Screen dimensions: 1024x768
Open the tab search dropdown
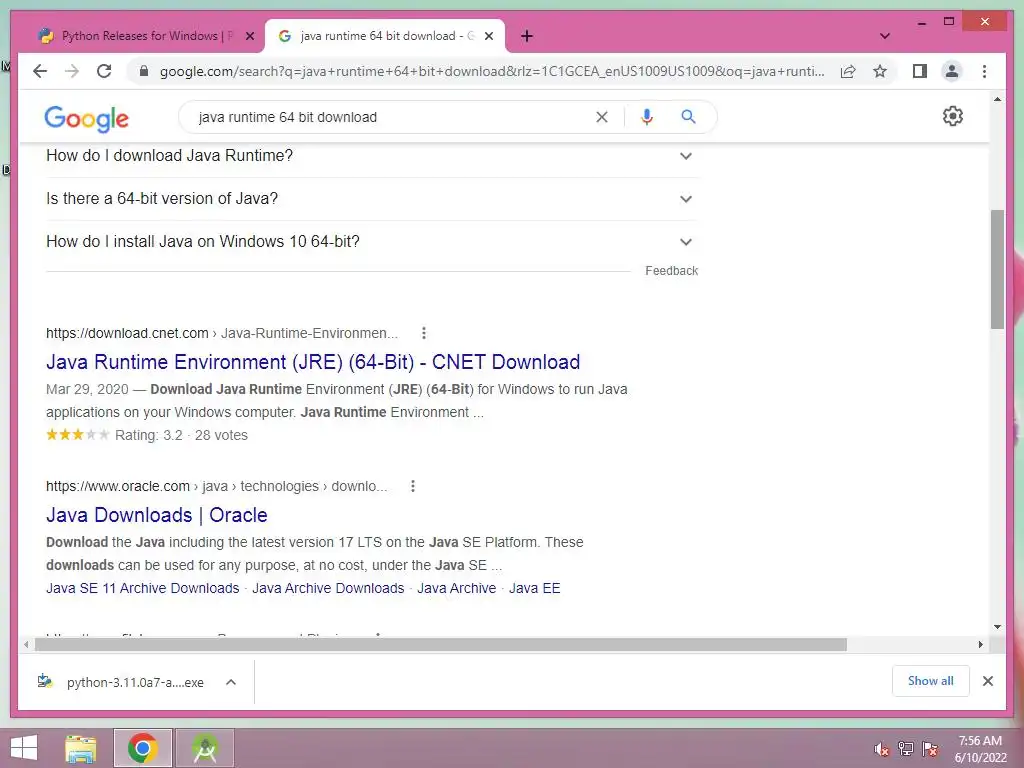884,36
